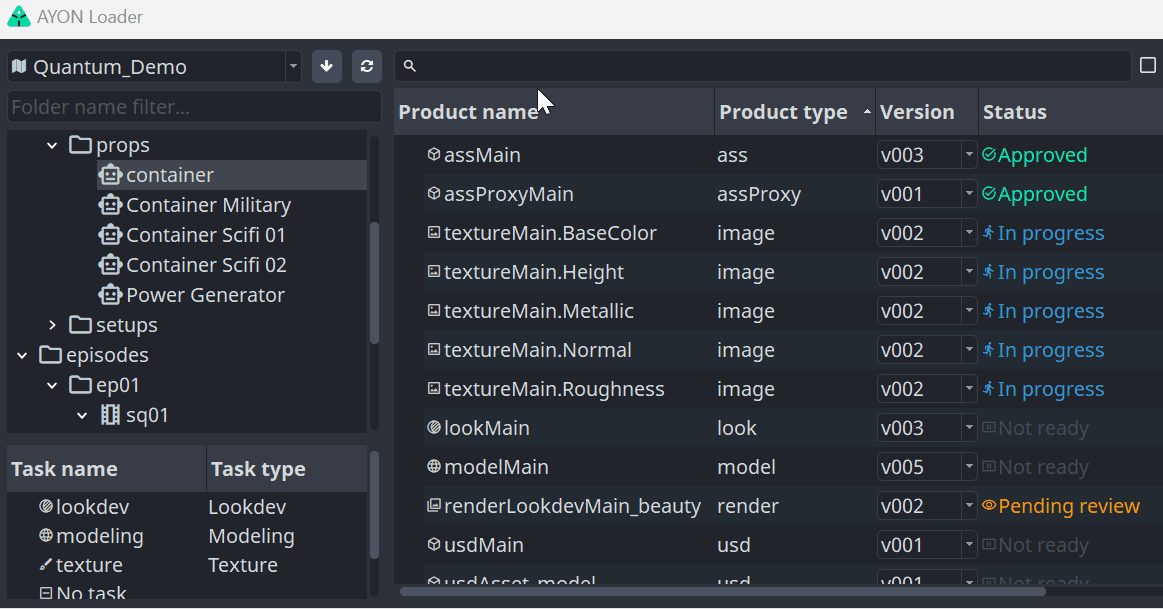Click the refresh icon button
Image resolution: width=1163 pixels, height=609 pixels.
point(366,67)
